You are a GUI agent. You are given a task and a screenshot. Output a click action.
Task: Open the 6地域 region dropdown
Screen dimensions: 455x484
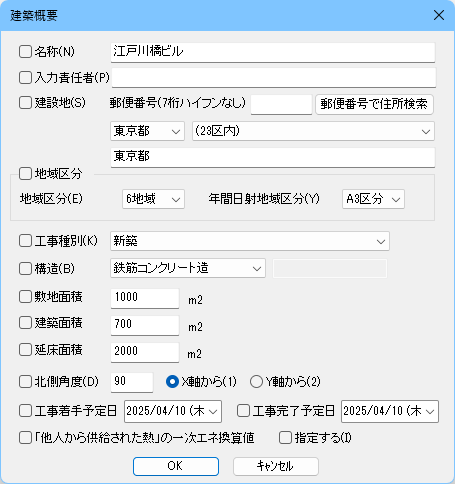coord(153,199)
